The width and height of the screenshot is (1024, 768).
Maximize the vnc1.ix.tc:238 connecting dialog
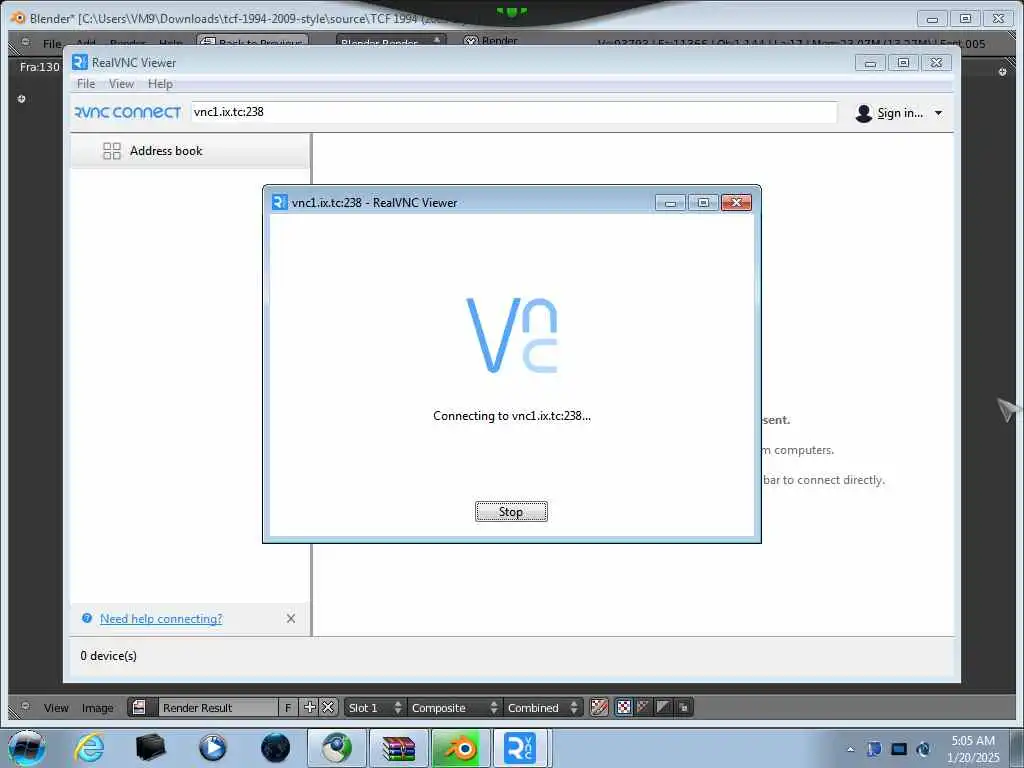click(703, 202)
